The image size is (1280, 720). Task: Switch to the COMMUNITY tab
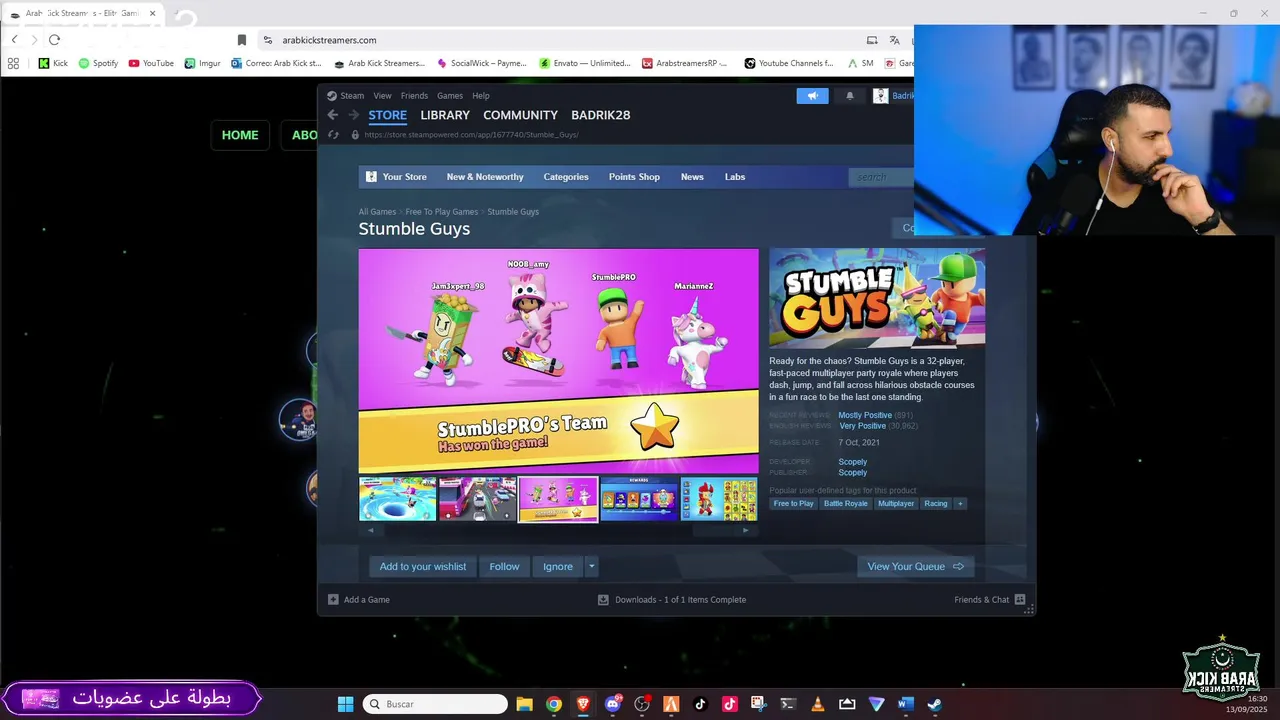pyautogui.click(x=520, y=115)
